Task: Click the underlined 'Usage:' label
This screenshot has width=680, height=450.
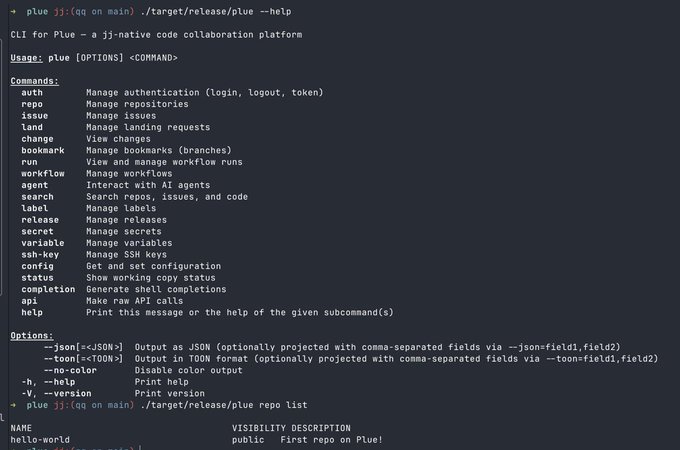Action: pyautogui.click(x=27, y=58)
